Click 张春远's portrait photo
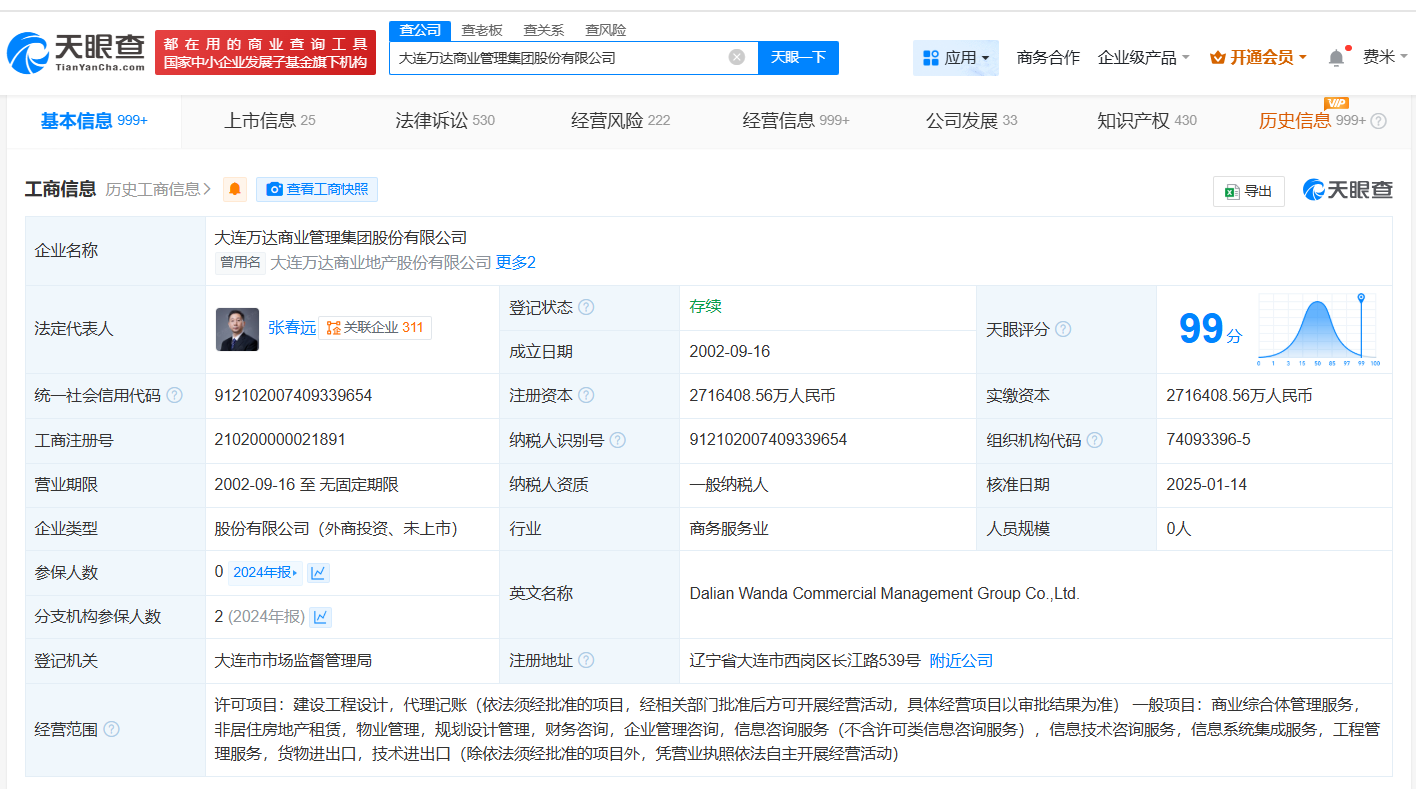 click(x=237, y=329)
